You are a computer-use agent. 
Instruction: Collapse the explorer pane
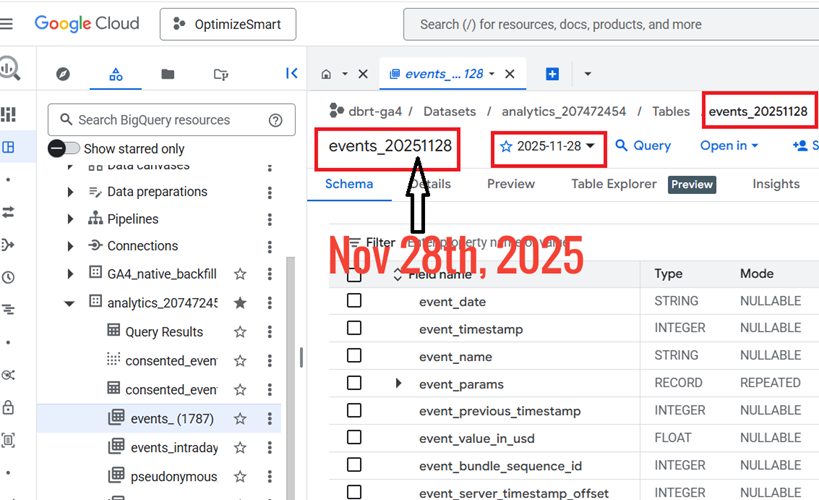click(x=291, y=73)
